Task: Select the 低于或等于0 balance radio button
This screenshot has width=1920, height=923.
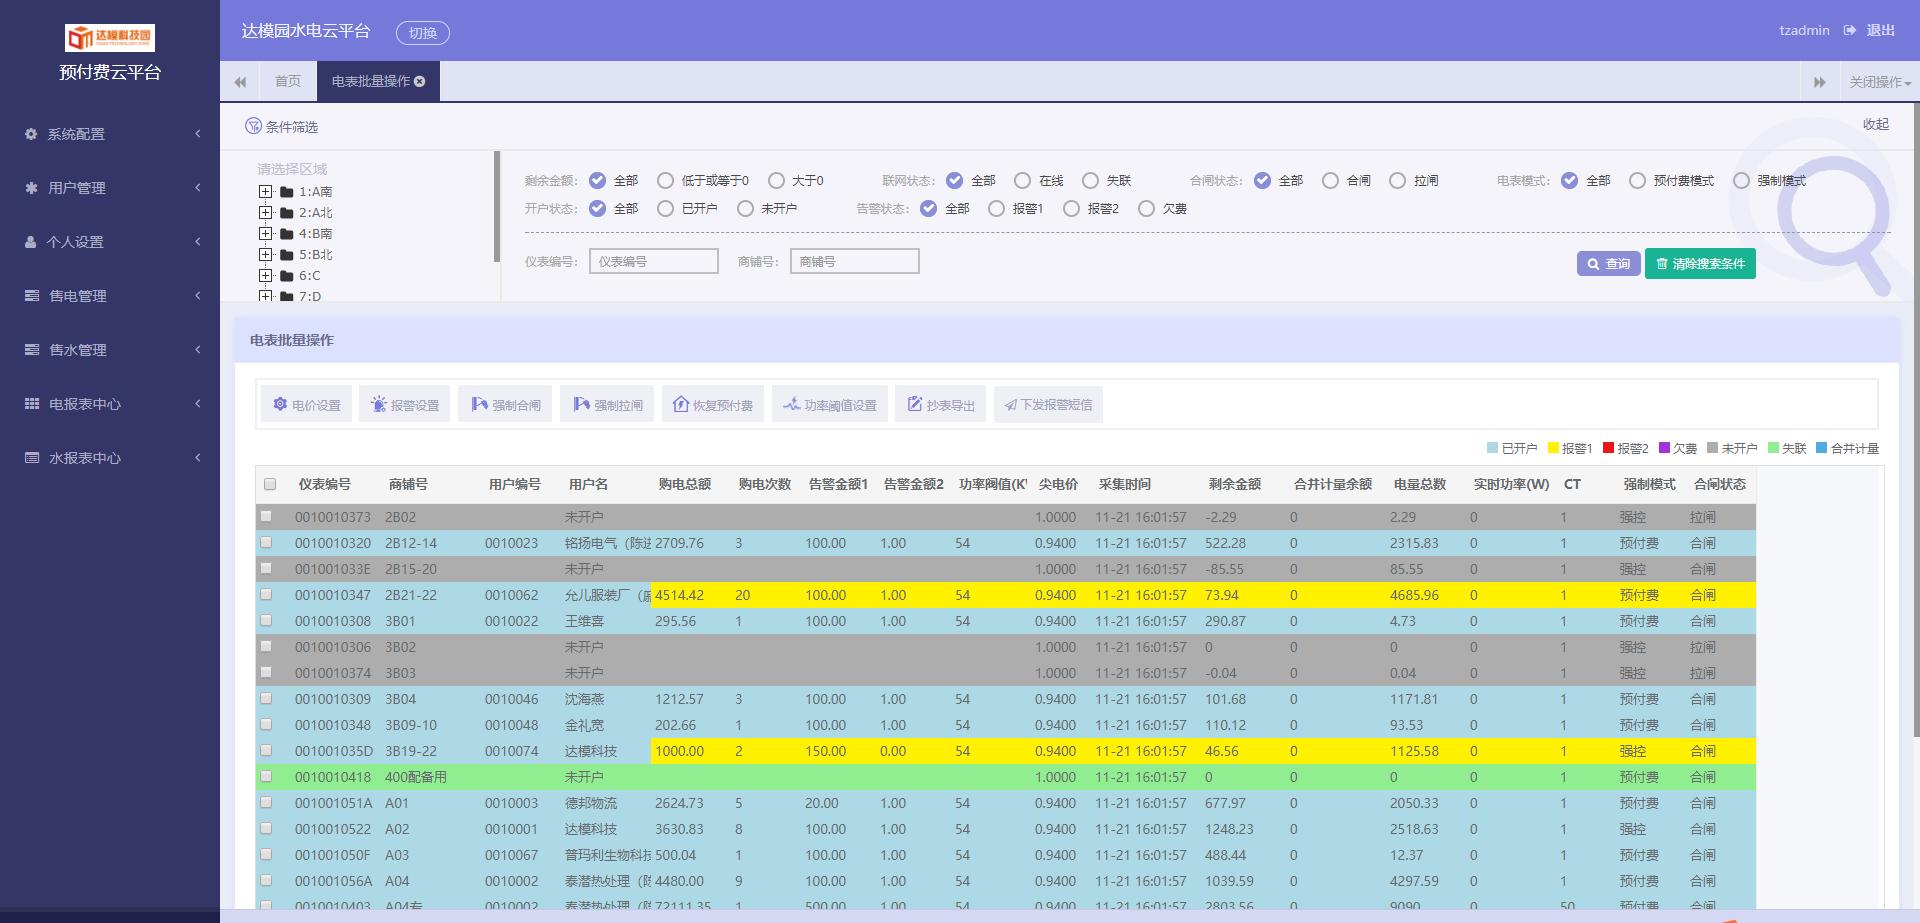Action: click(x=665, y=181)
